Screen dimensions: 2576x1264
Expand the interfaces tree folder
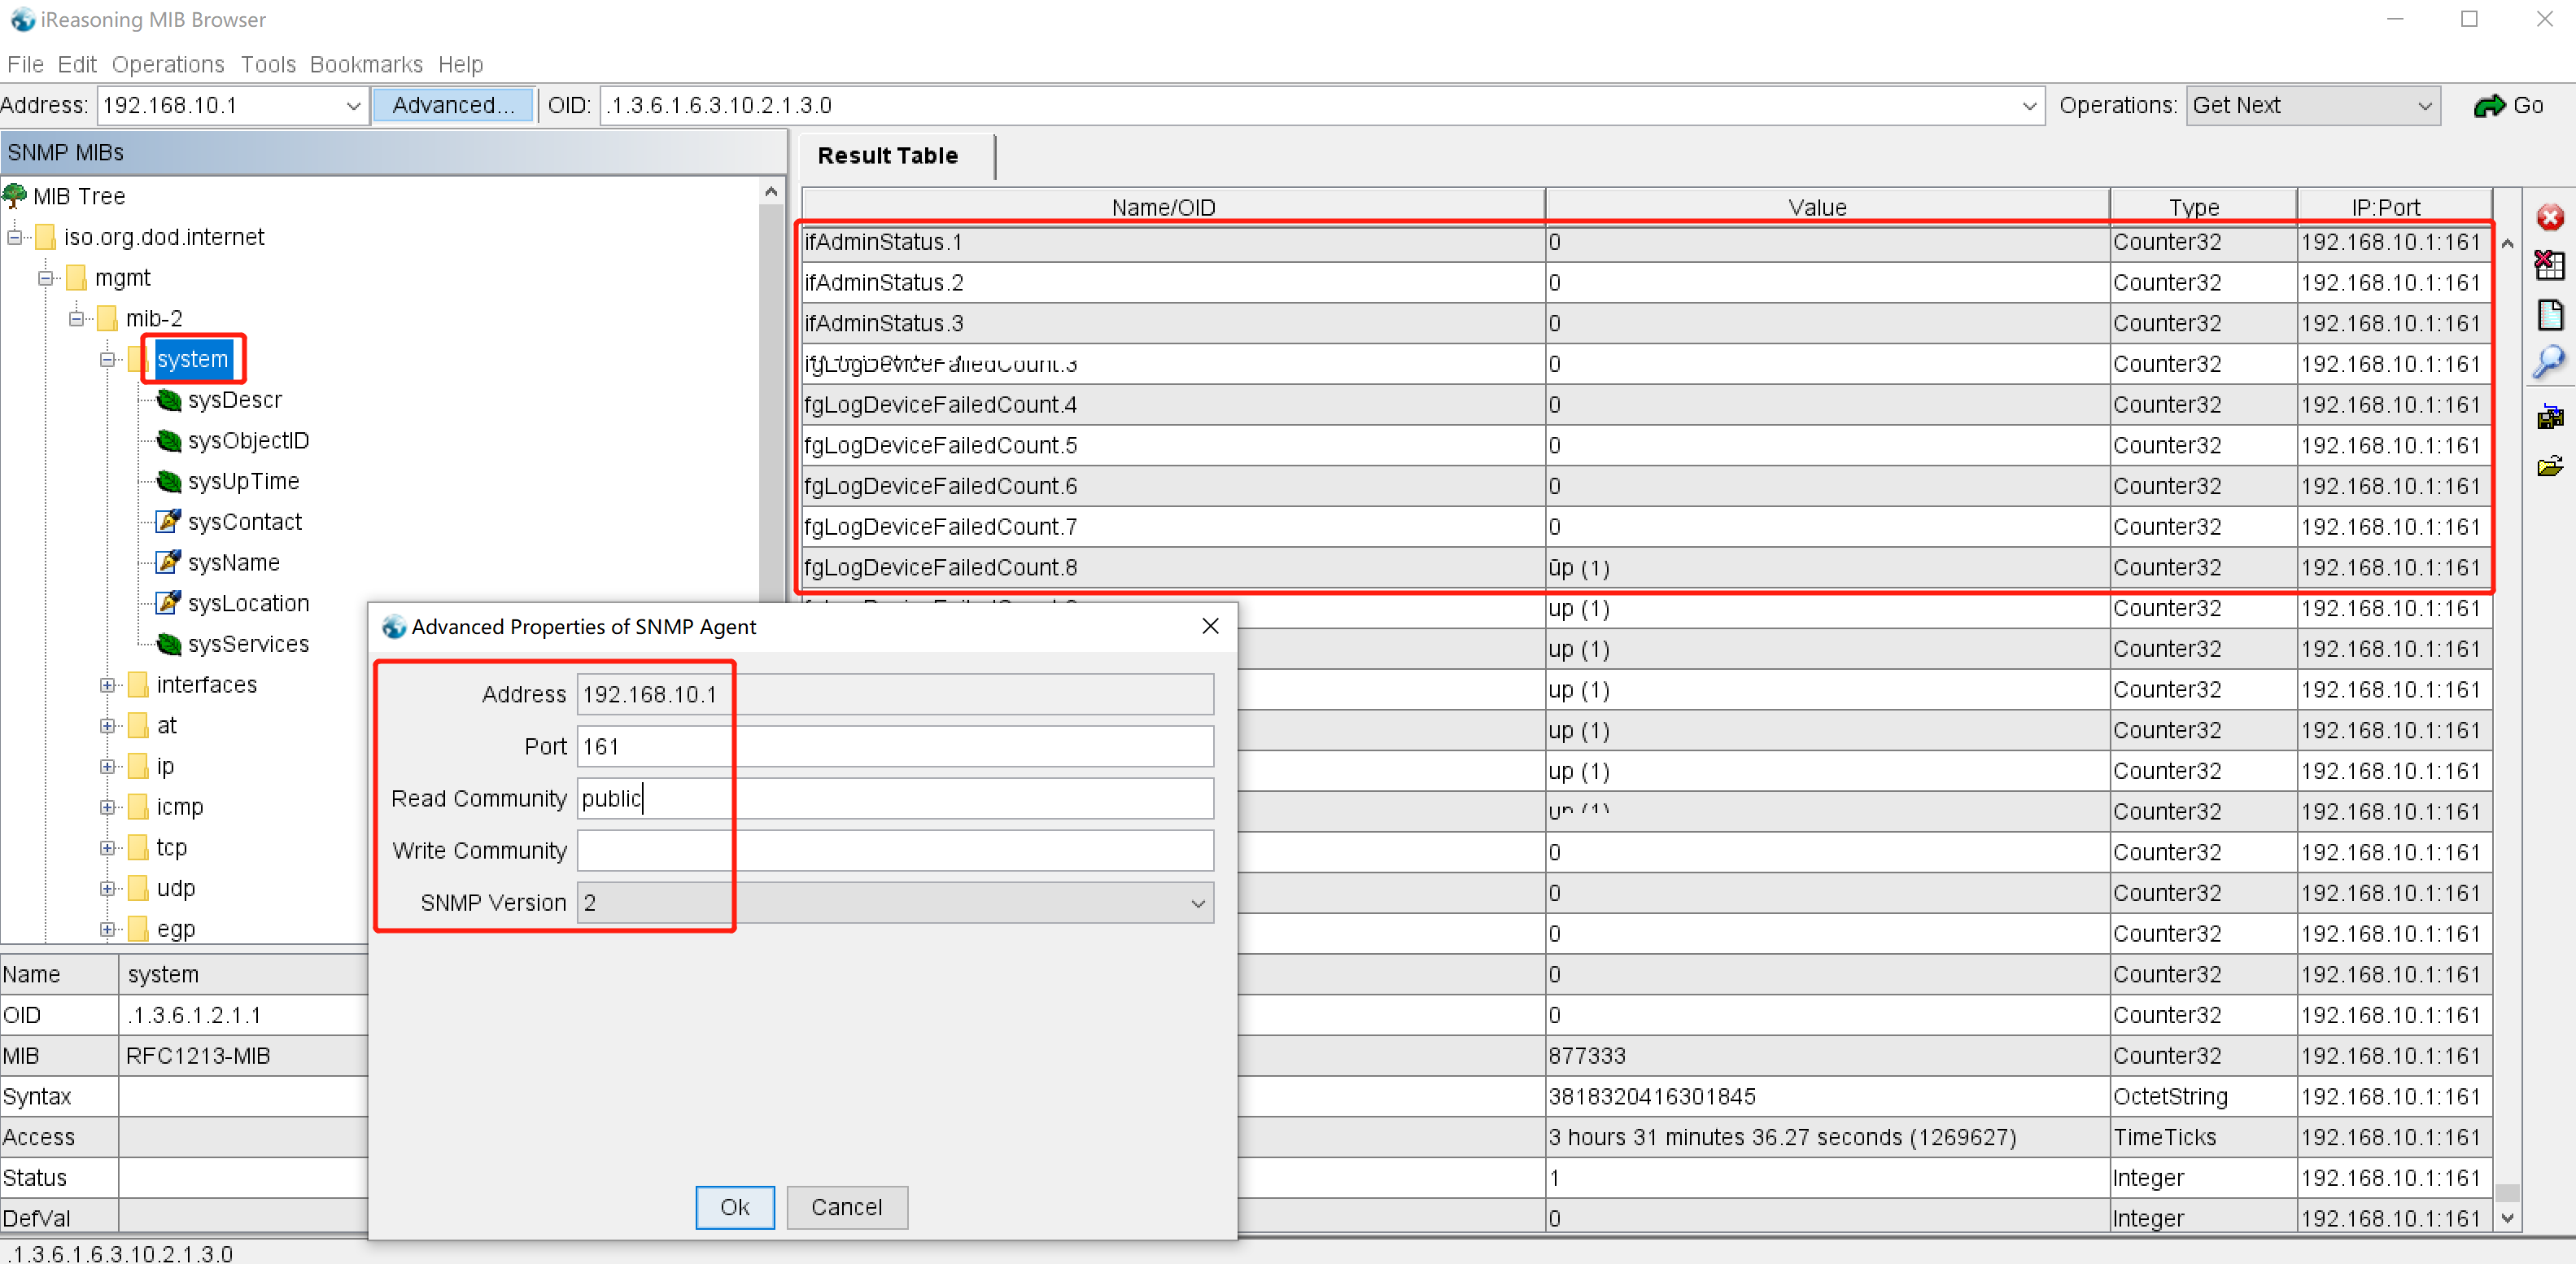(x=108, y=685)
